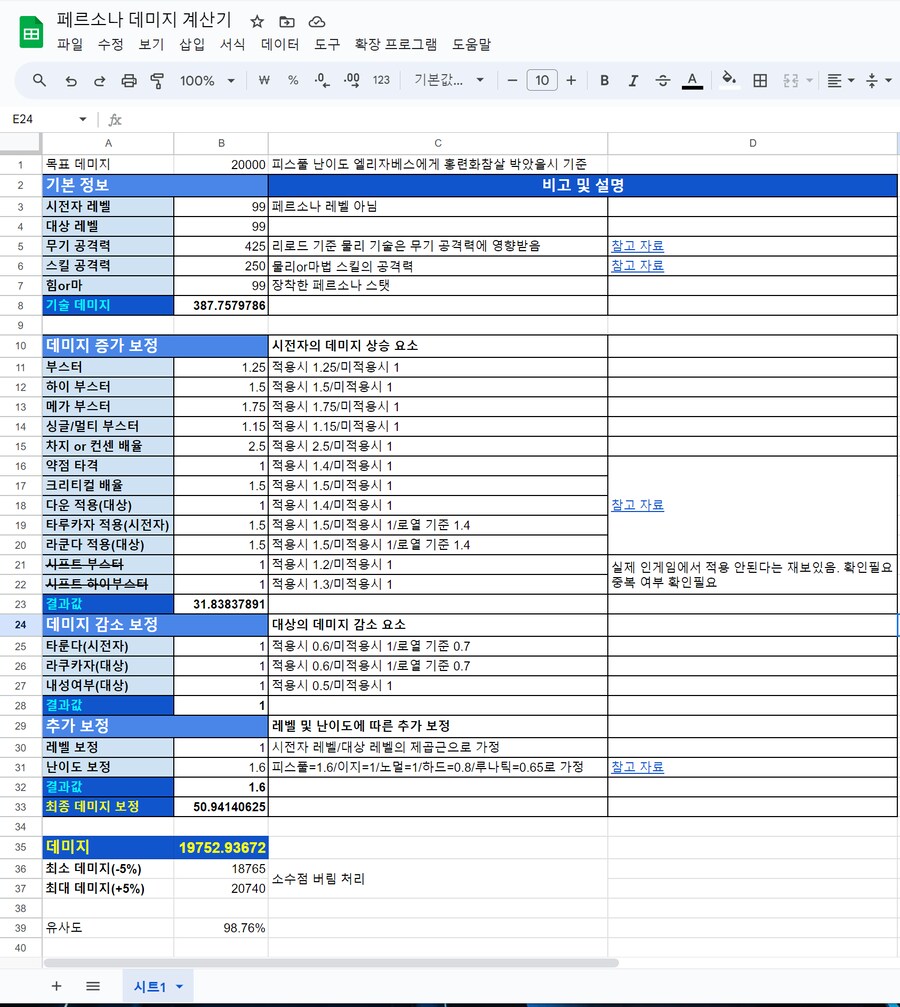Star this spreadsheet document

point(257,21)
